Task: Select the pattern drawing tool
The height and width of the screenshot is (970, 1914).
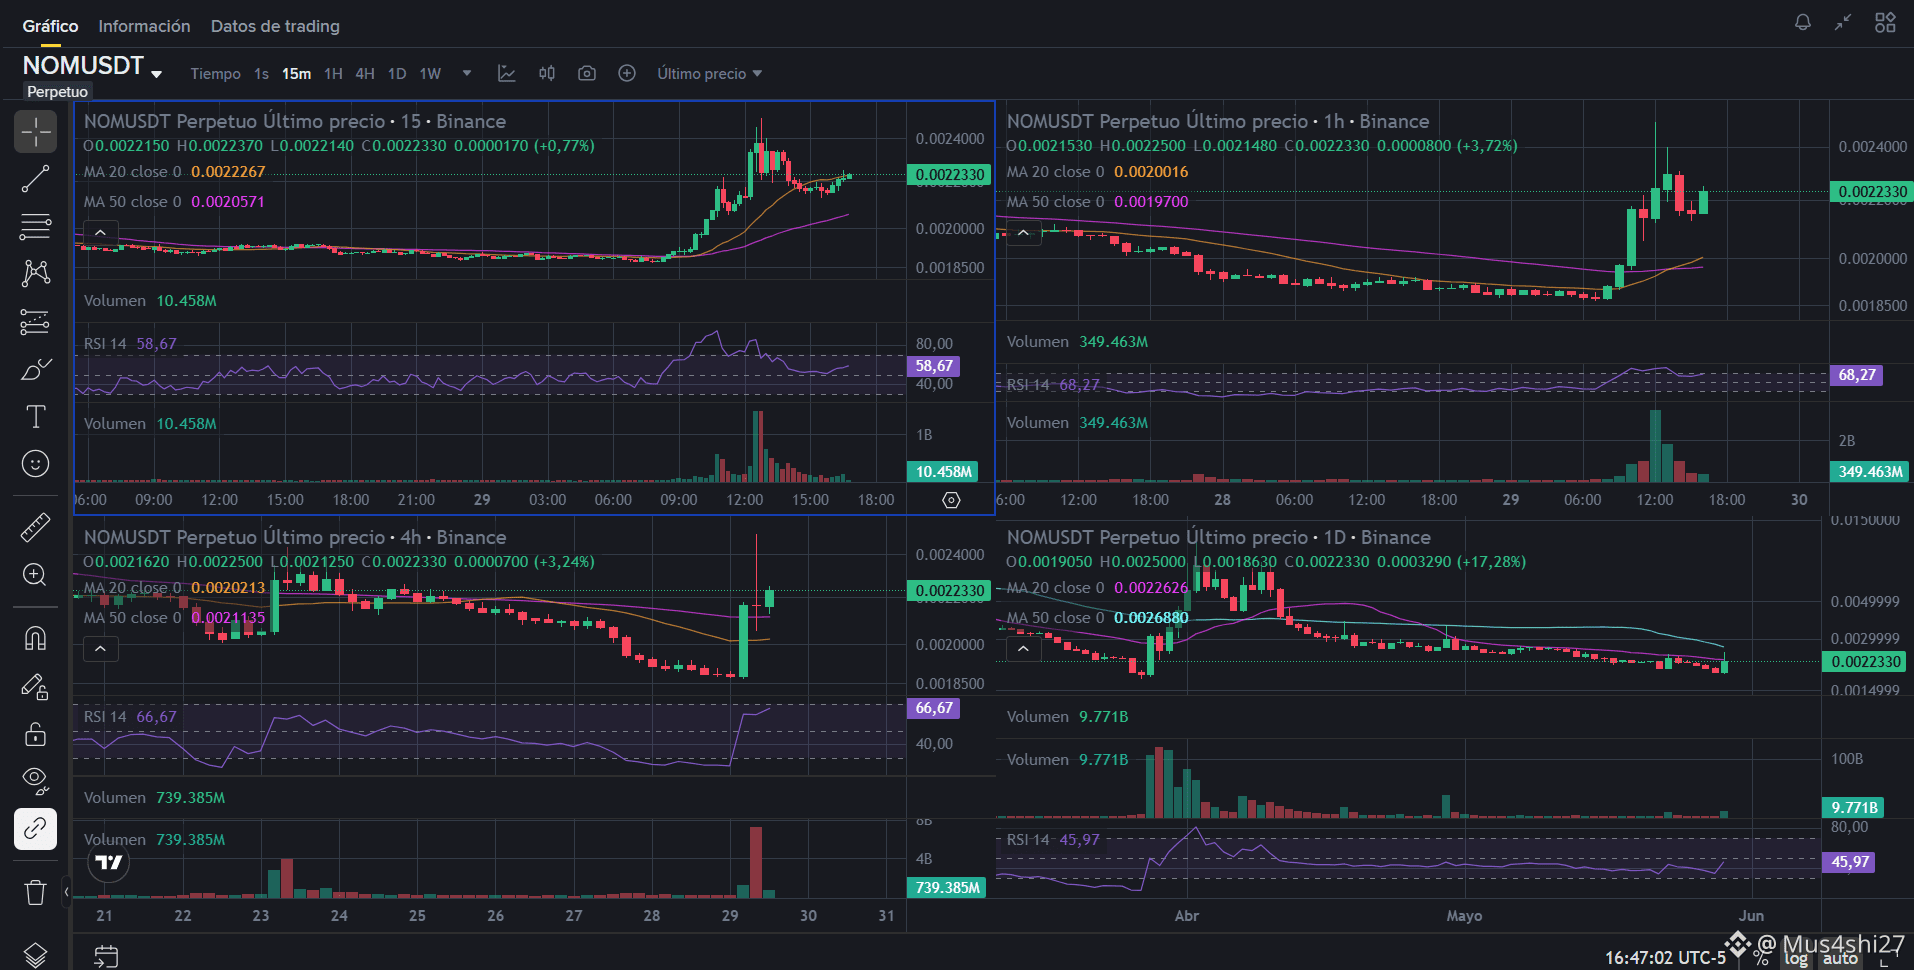Action: (36, 273)
